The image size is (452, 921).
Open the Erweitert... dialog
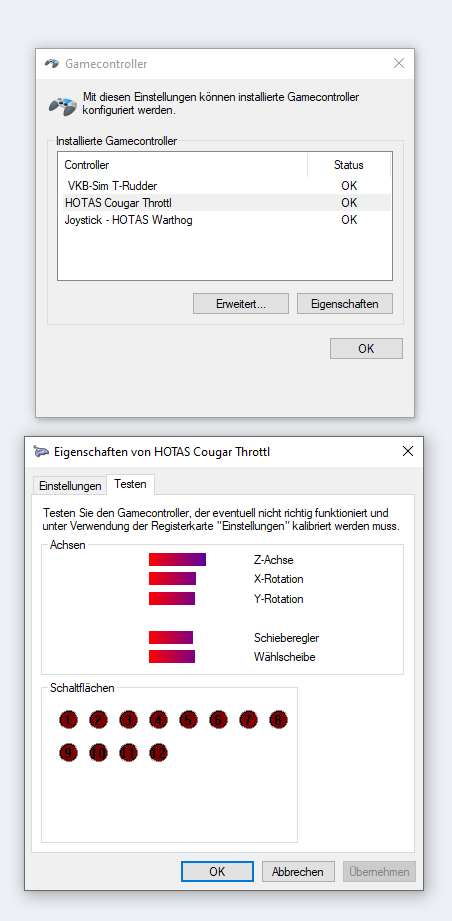pos(241,304)
